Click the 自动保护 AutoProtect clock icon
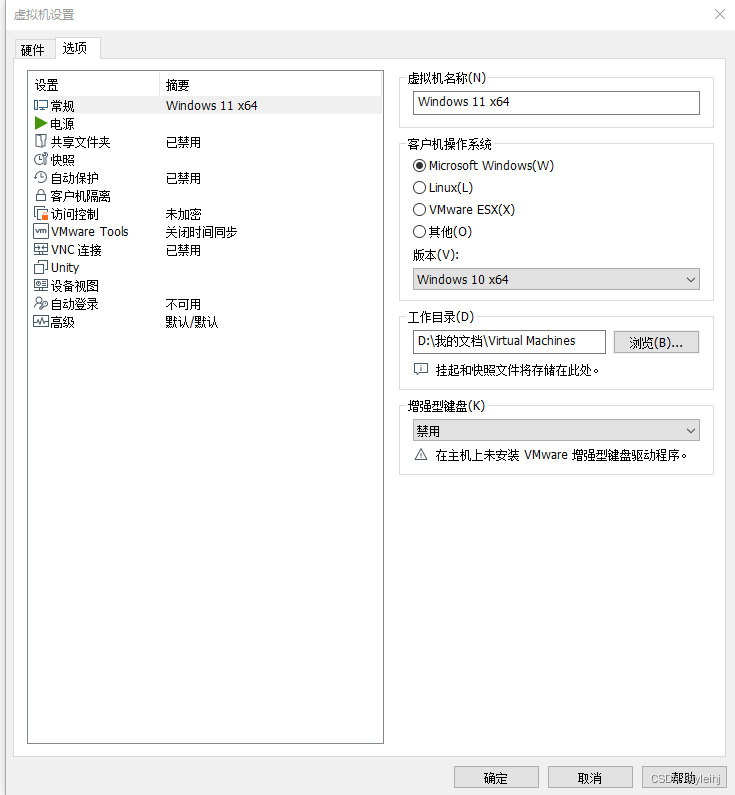The height and width of the screenshot is (795, 735). [x=41, y=177]
